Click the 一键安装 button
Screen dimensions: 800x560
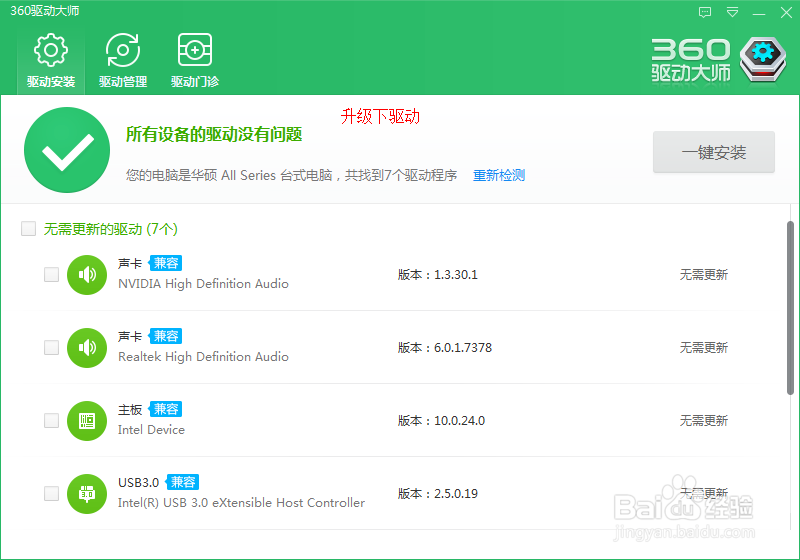click(714, 152)
